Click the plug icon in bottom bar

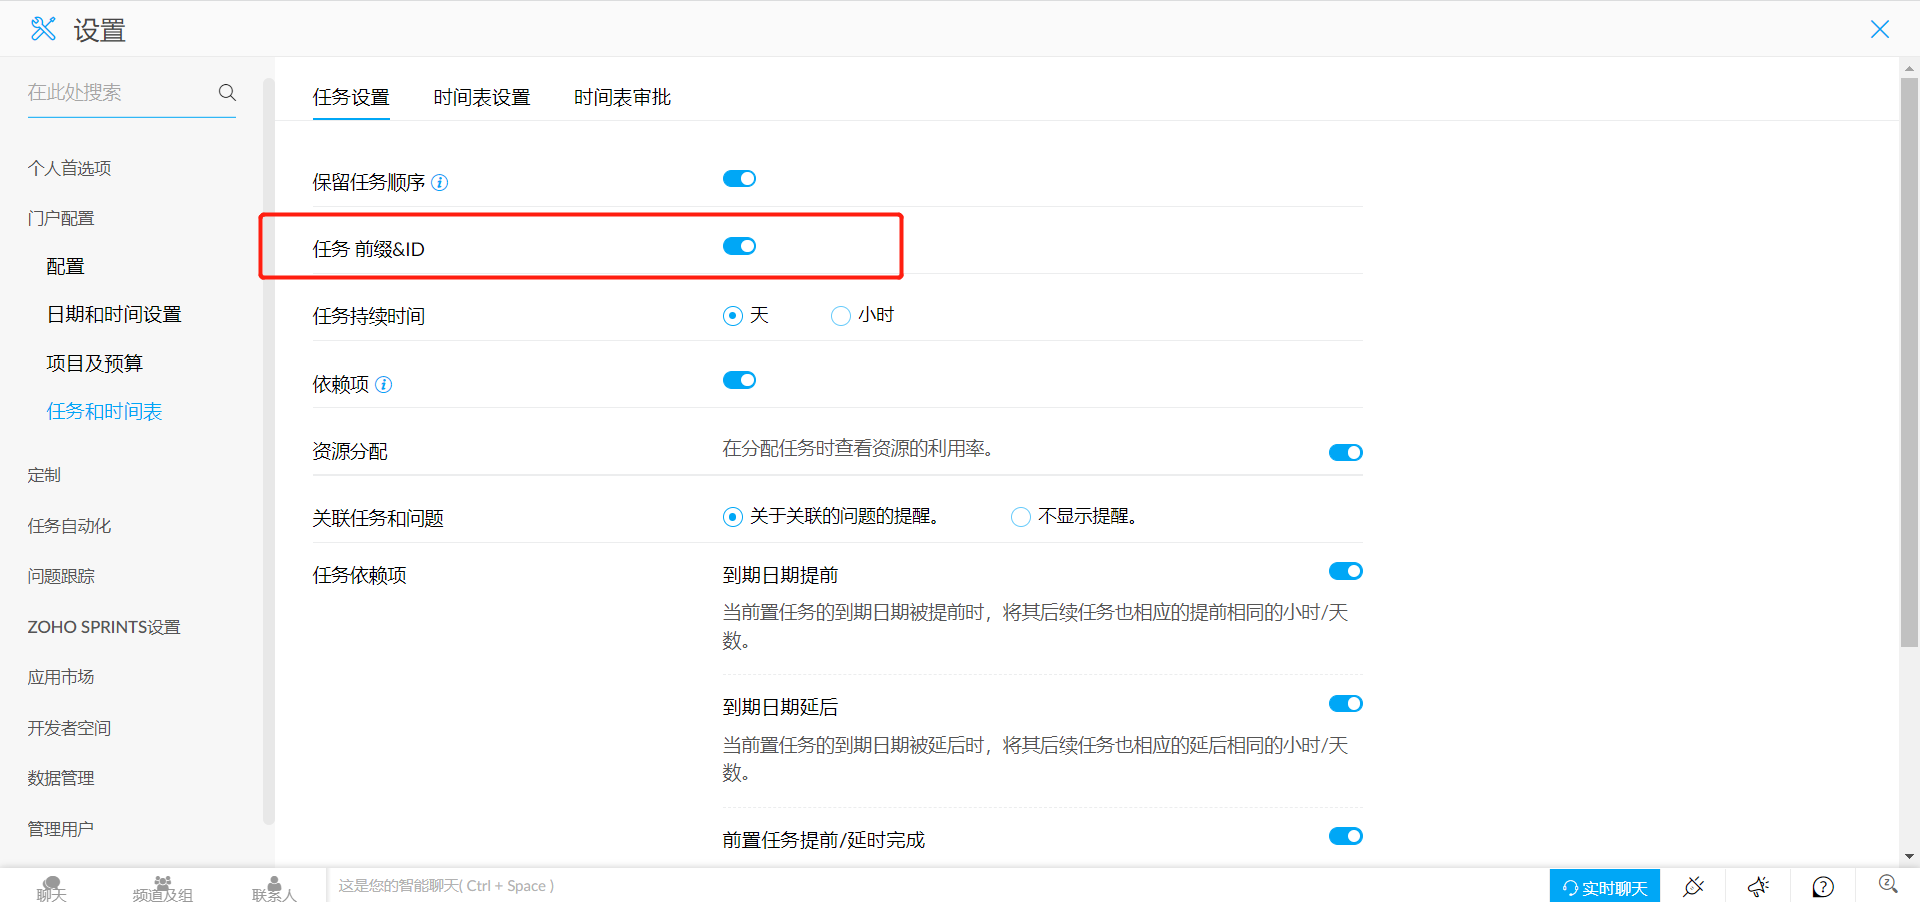coord(1693,886)
